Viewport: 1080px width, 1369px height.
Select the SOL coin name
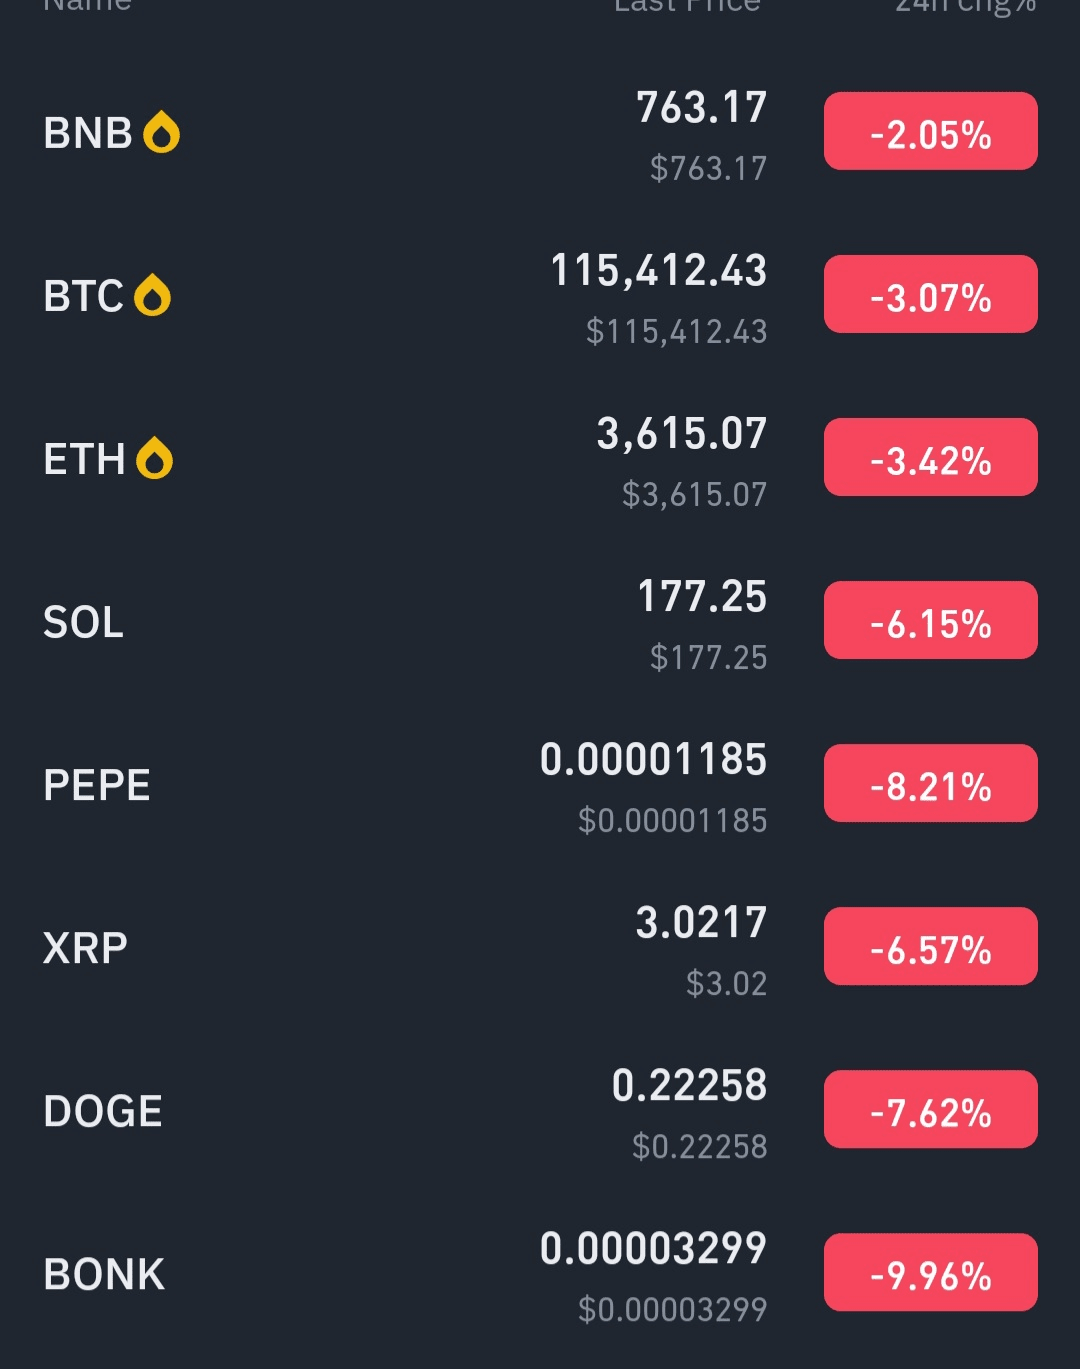point(84,622)
